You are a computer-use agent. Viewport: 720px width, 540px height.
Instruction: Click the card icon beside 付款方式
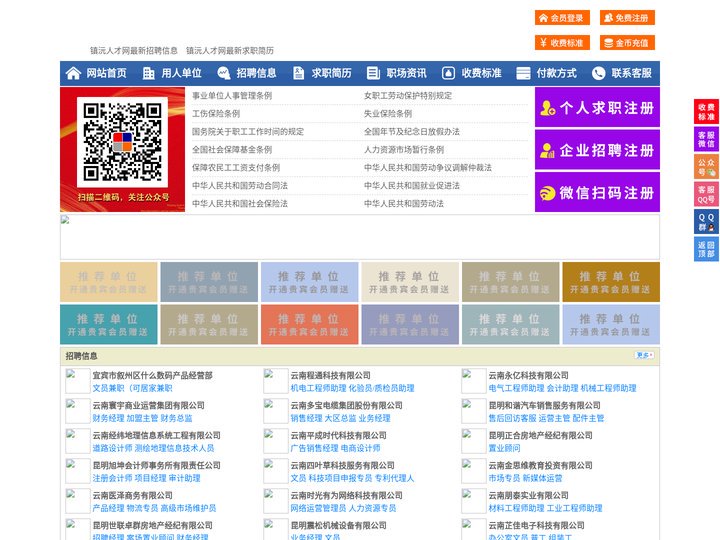[x=523, y=73]
